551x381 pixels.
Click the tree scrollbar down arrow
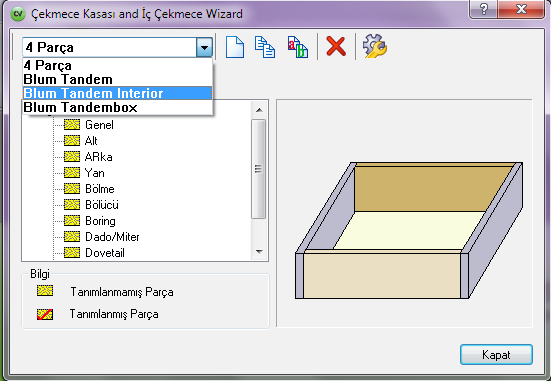pos(259,251)
